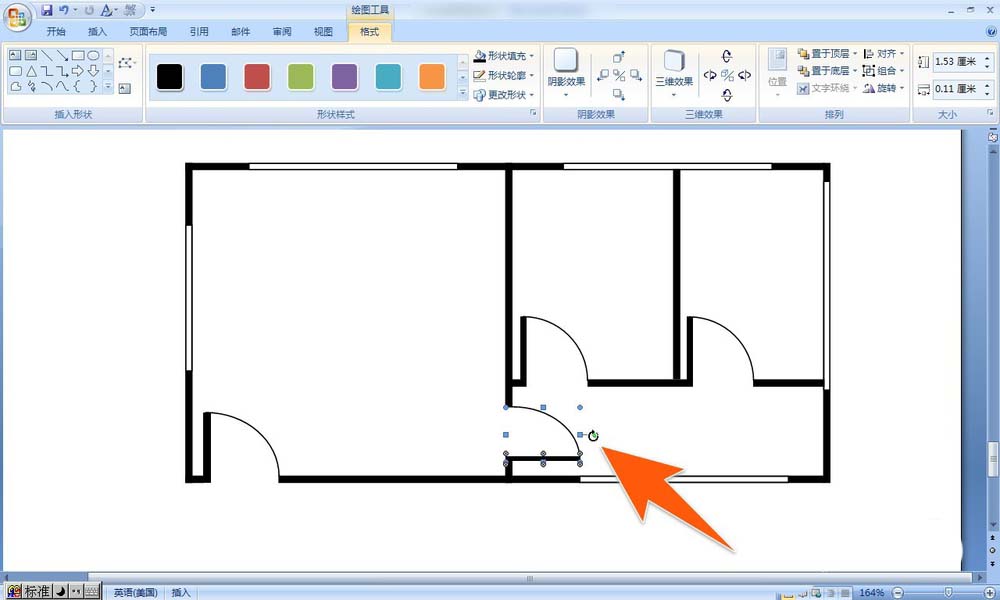
Task: Expand the shape styles gallery more button
Action: click(463, 92)
